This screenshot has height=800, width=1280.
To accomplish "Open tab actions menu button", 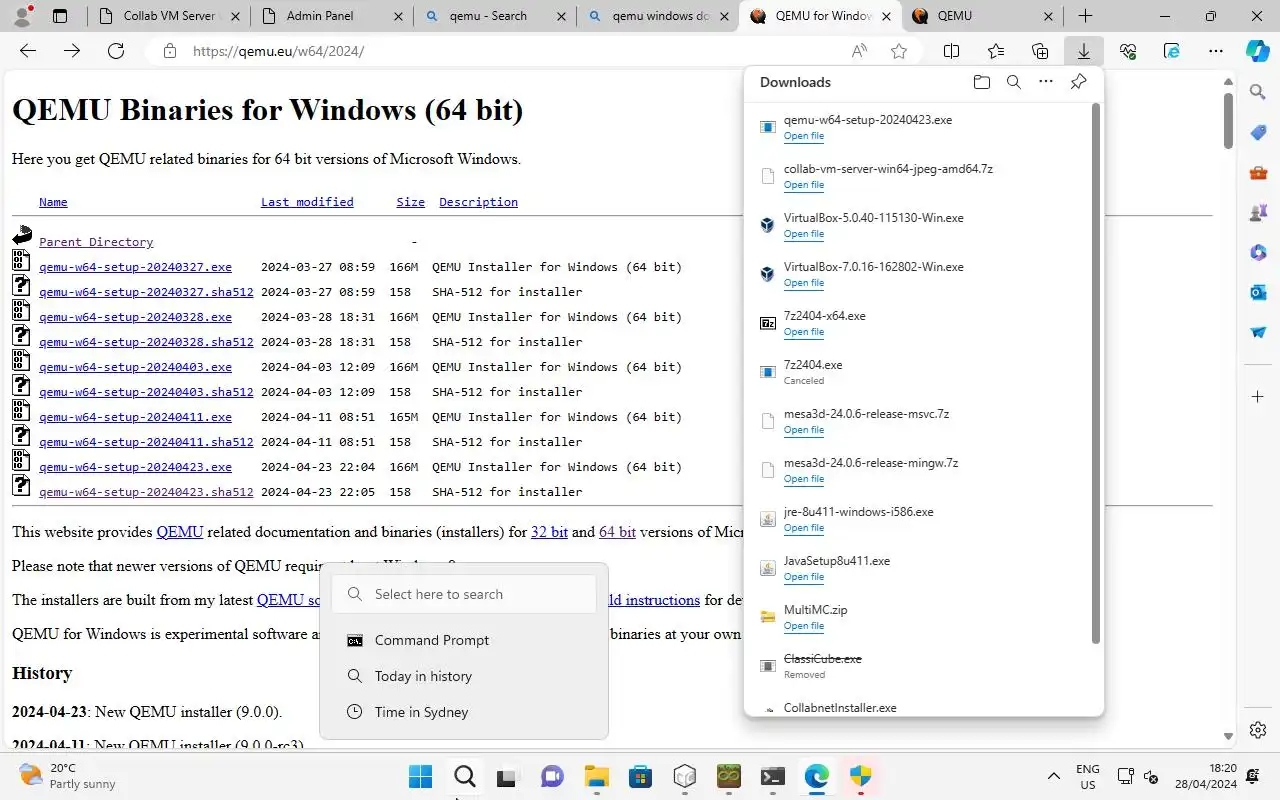I will coord(60,16).
